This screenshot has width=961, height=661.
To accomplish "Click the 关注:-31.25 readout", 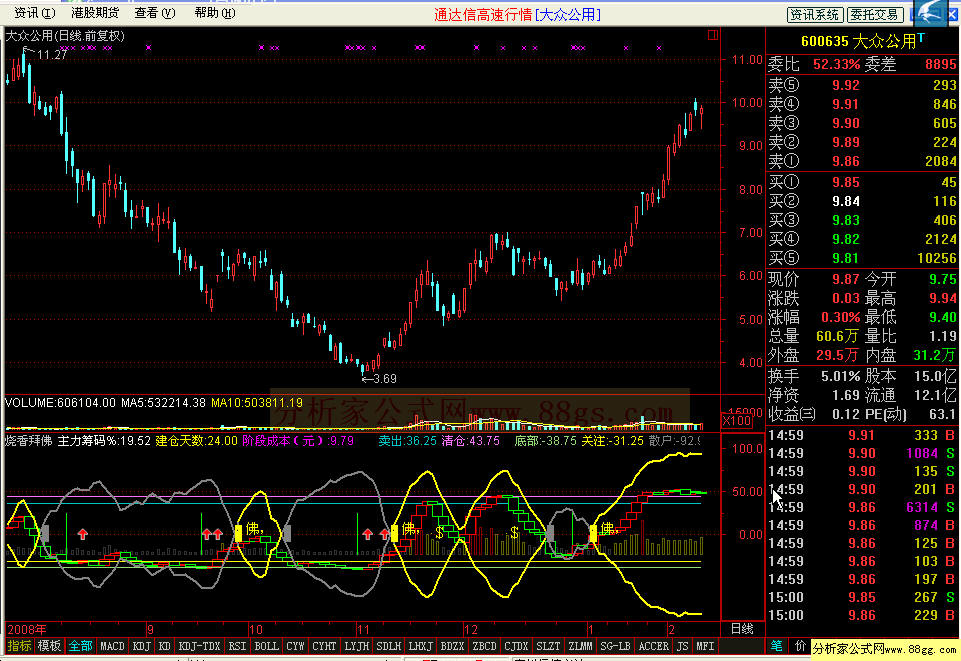I will tap(612, 440).
